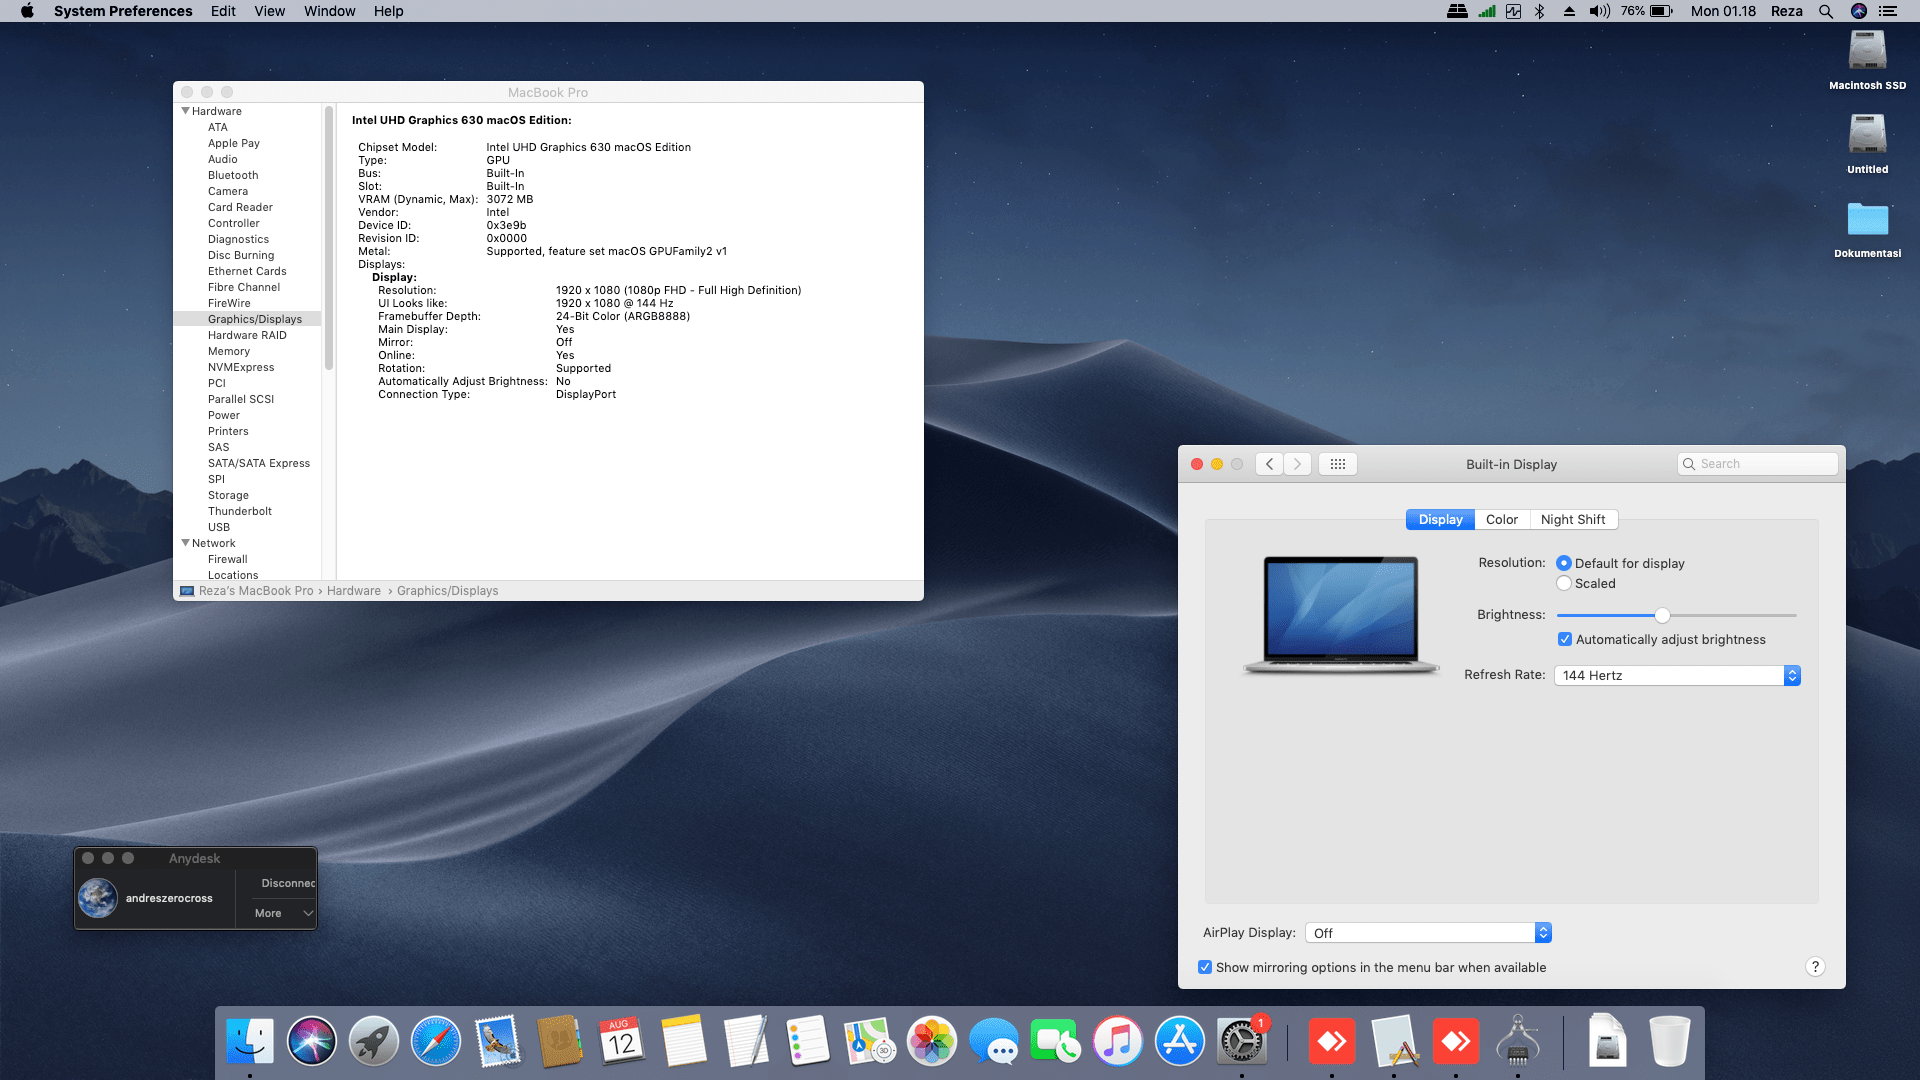Open the Window menu

(x=329, y=11)
